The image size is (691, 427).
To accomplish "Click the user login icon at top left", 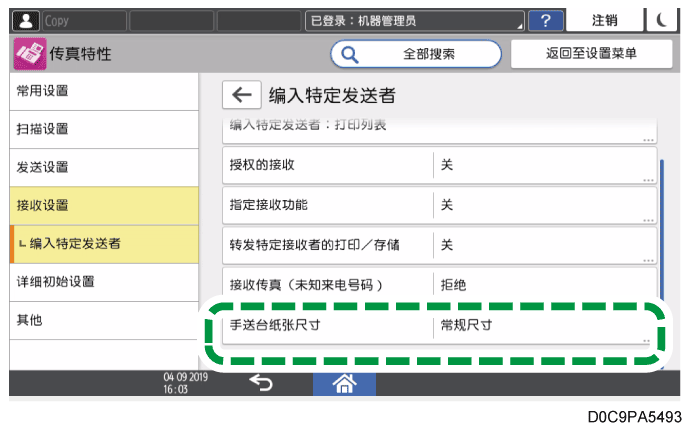I will (26, 19).
